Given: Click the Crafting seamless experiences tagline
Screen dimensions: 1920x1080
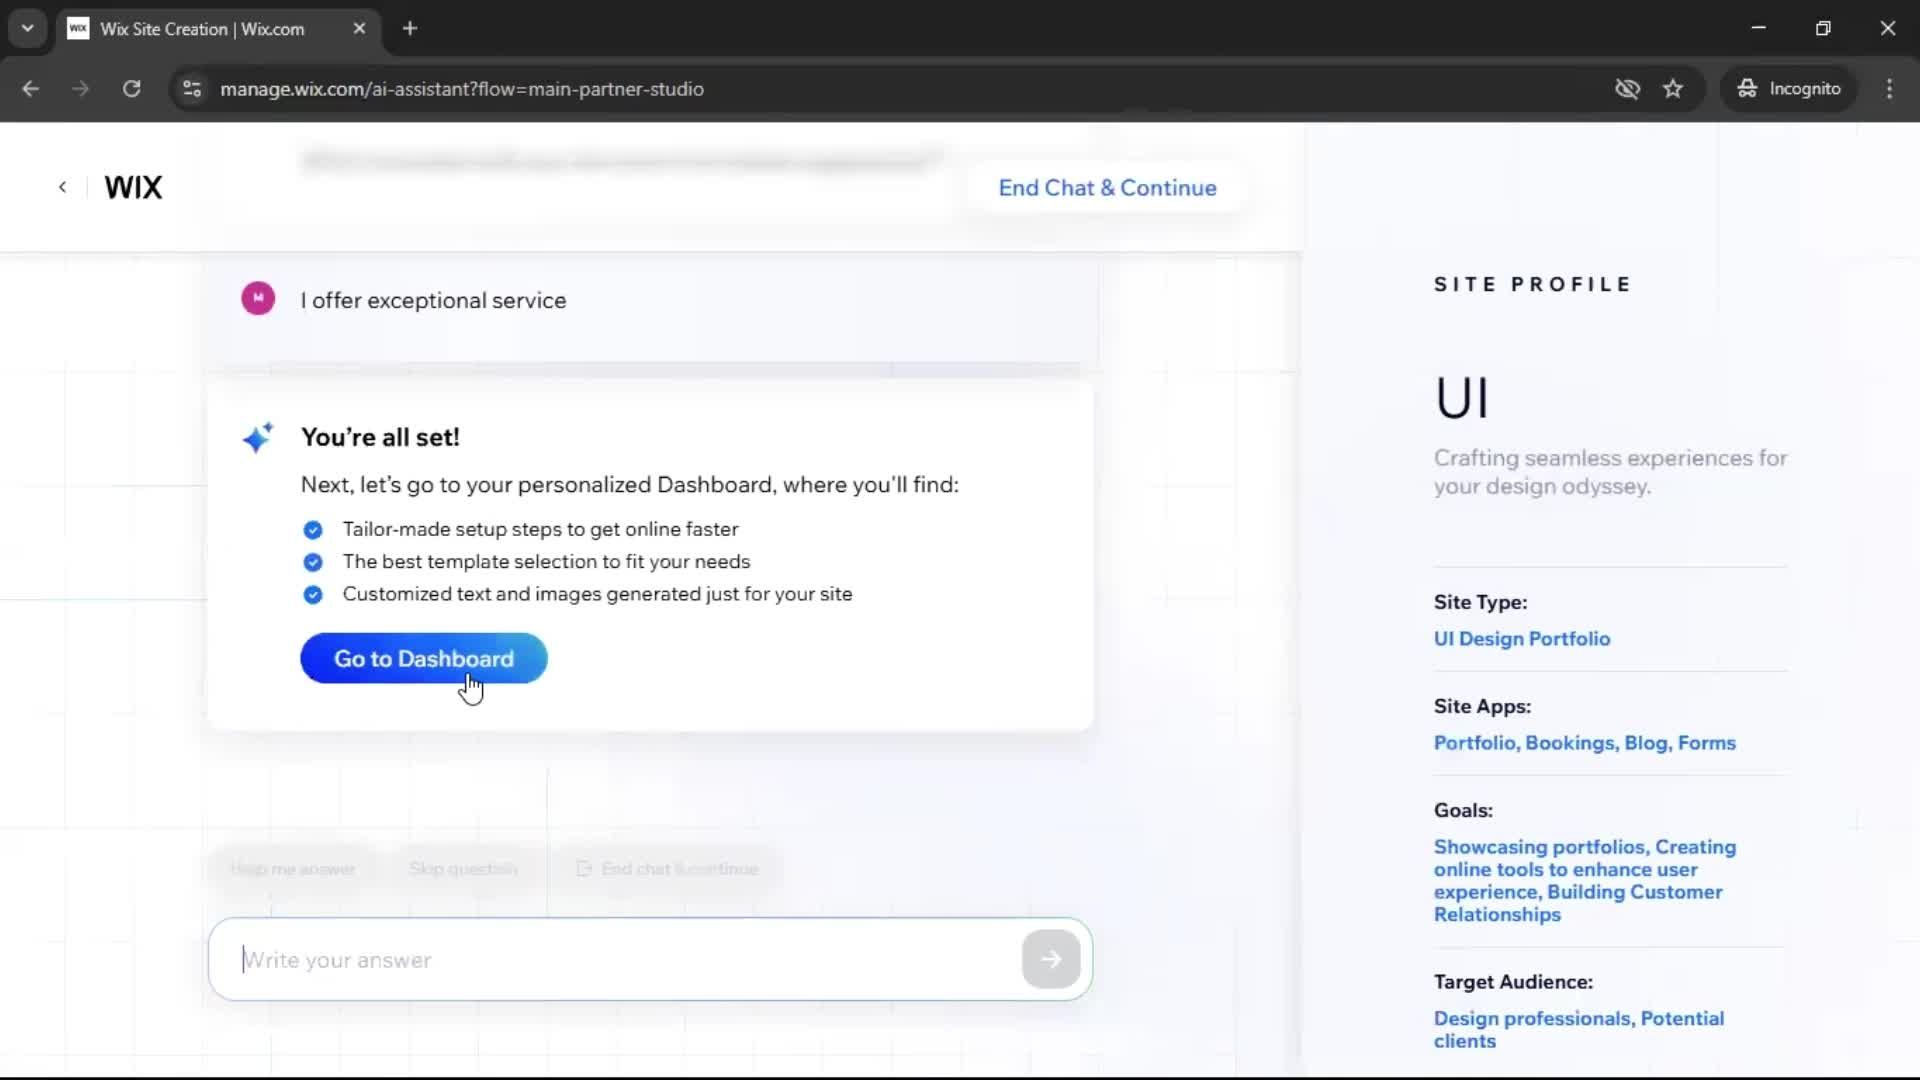Looking at the screenshot, I should 1610,472.
